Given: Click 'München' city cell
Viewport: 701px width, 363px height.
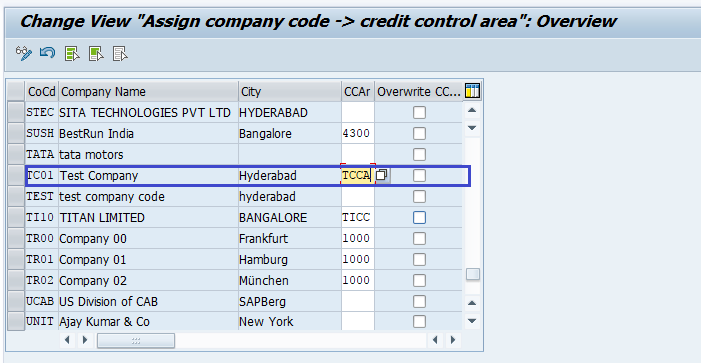Looking at the screenshot, I should coord(290,281).
